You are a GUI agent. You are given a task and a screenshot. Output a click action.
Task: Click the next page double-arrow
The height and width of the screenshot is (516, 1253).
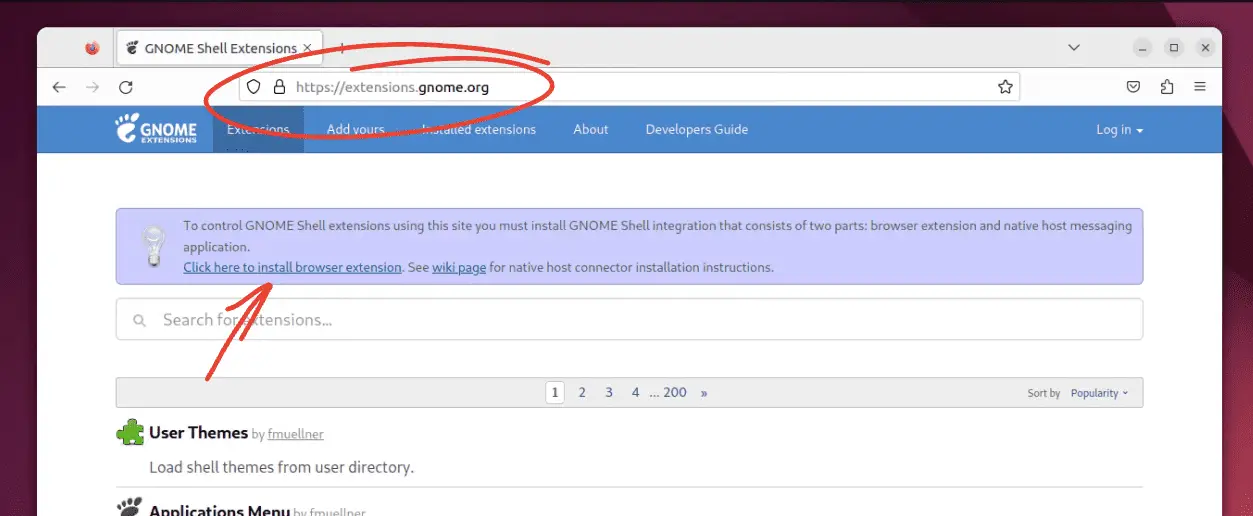click(x=704, y=393)
